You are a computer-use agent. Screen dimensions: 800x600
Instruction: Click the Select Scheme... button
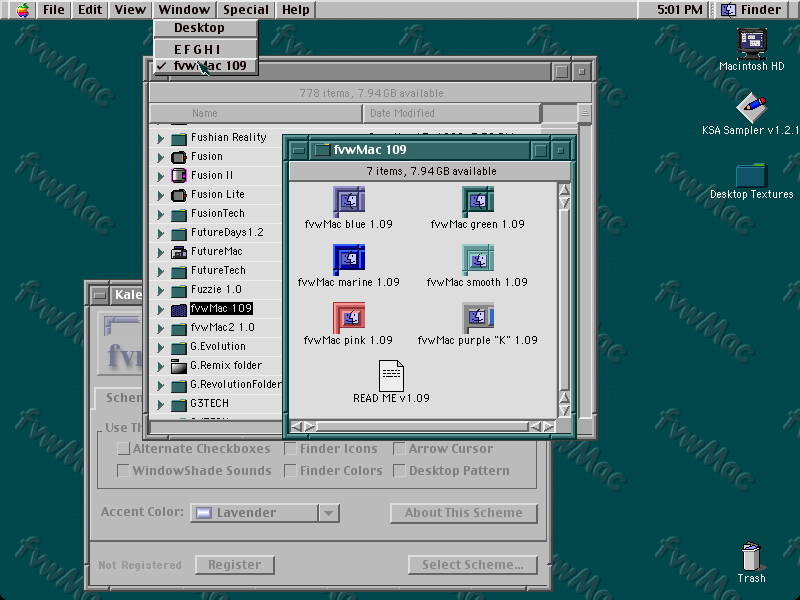(472, 565)
